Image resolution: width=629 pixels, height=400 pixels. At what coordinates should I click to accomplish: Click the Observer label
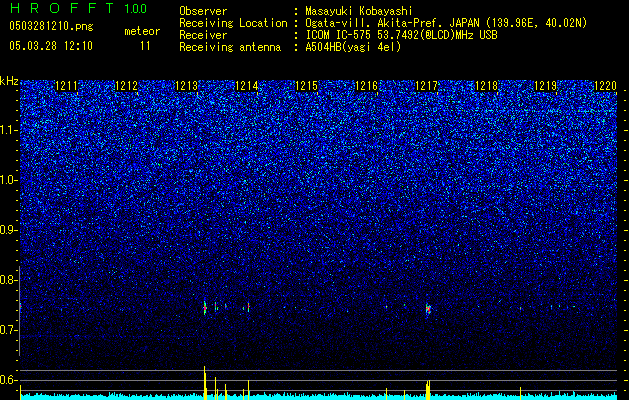(x=203, y=11)
